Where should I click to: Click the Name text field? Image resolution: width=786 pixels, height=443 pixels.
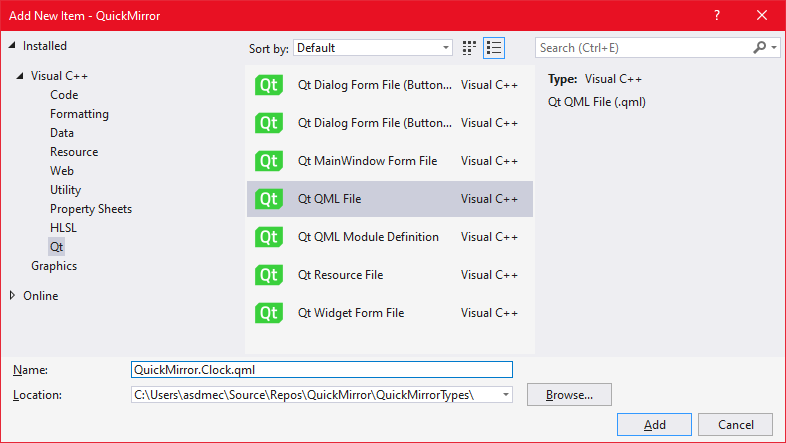point(321,370)
